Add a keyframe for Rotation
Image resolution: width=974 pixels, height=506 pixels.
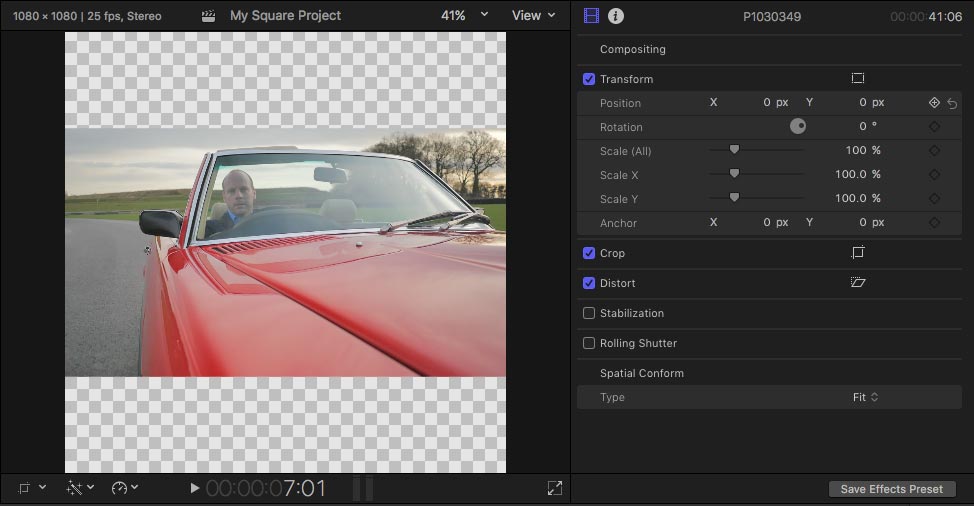pos(934,127)
